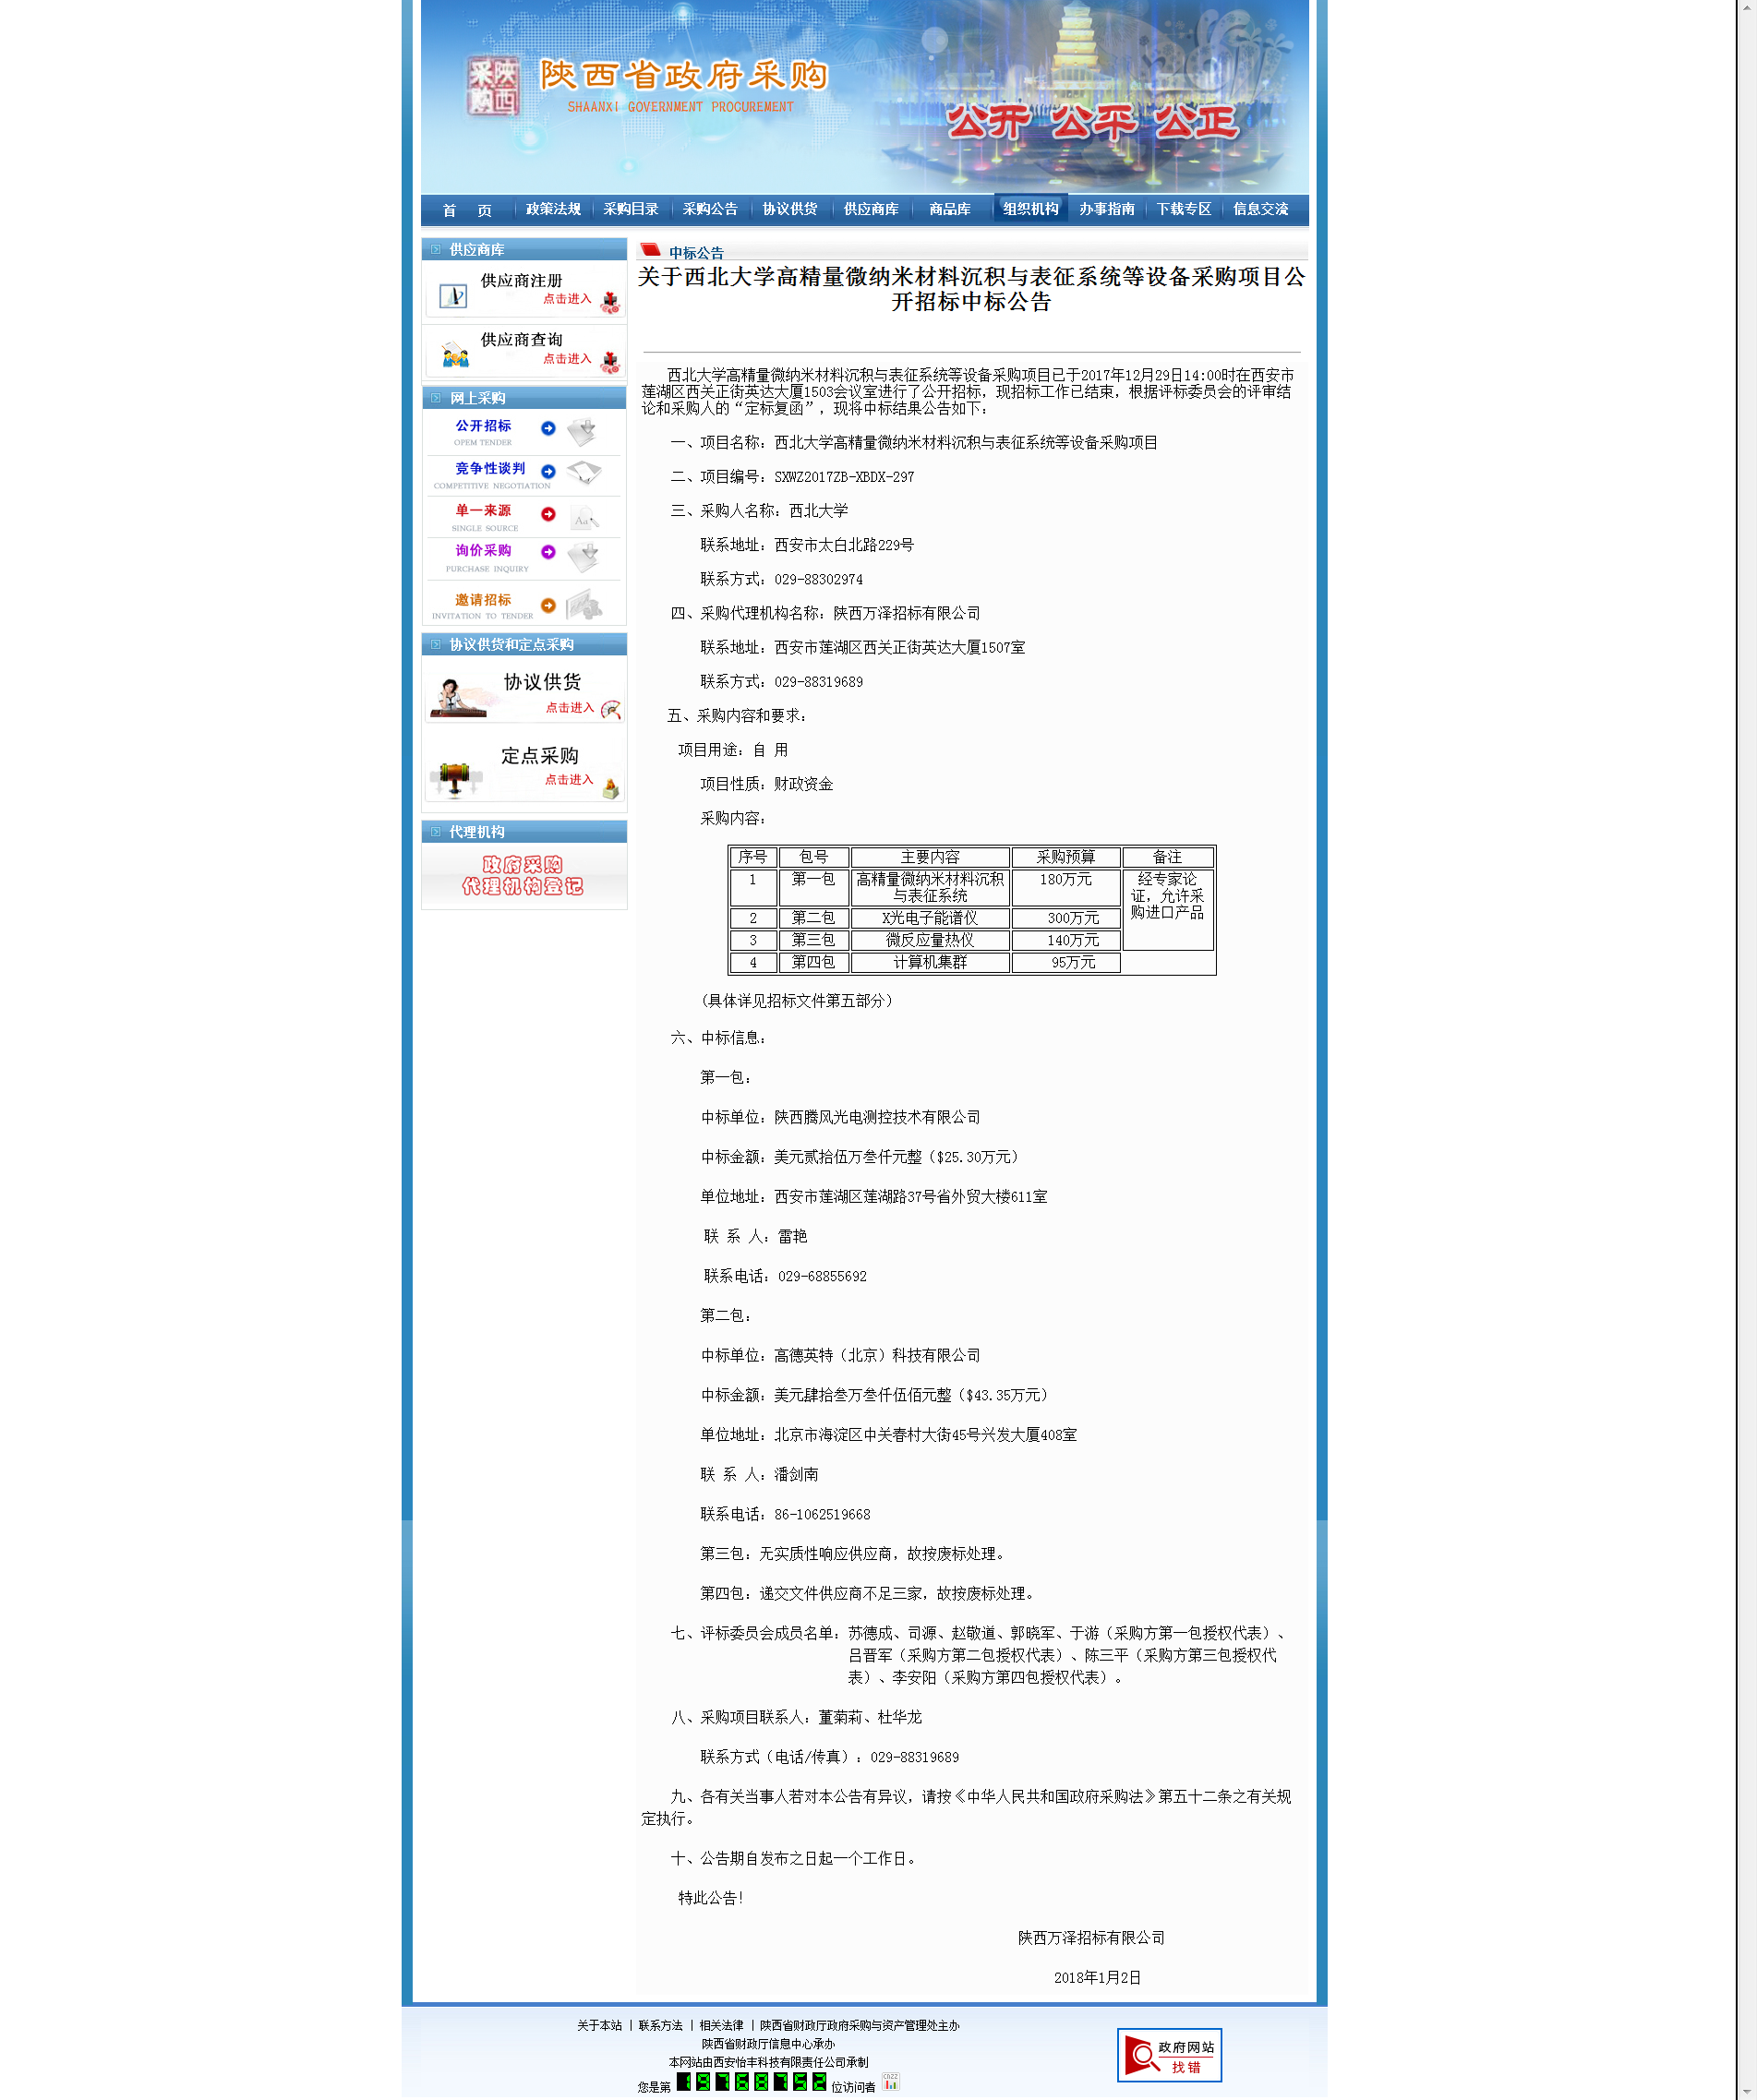Click blue arrow next to 公开招标
1757x2100 pixels.
pyautogui.click(x=548, y=428)
